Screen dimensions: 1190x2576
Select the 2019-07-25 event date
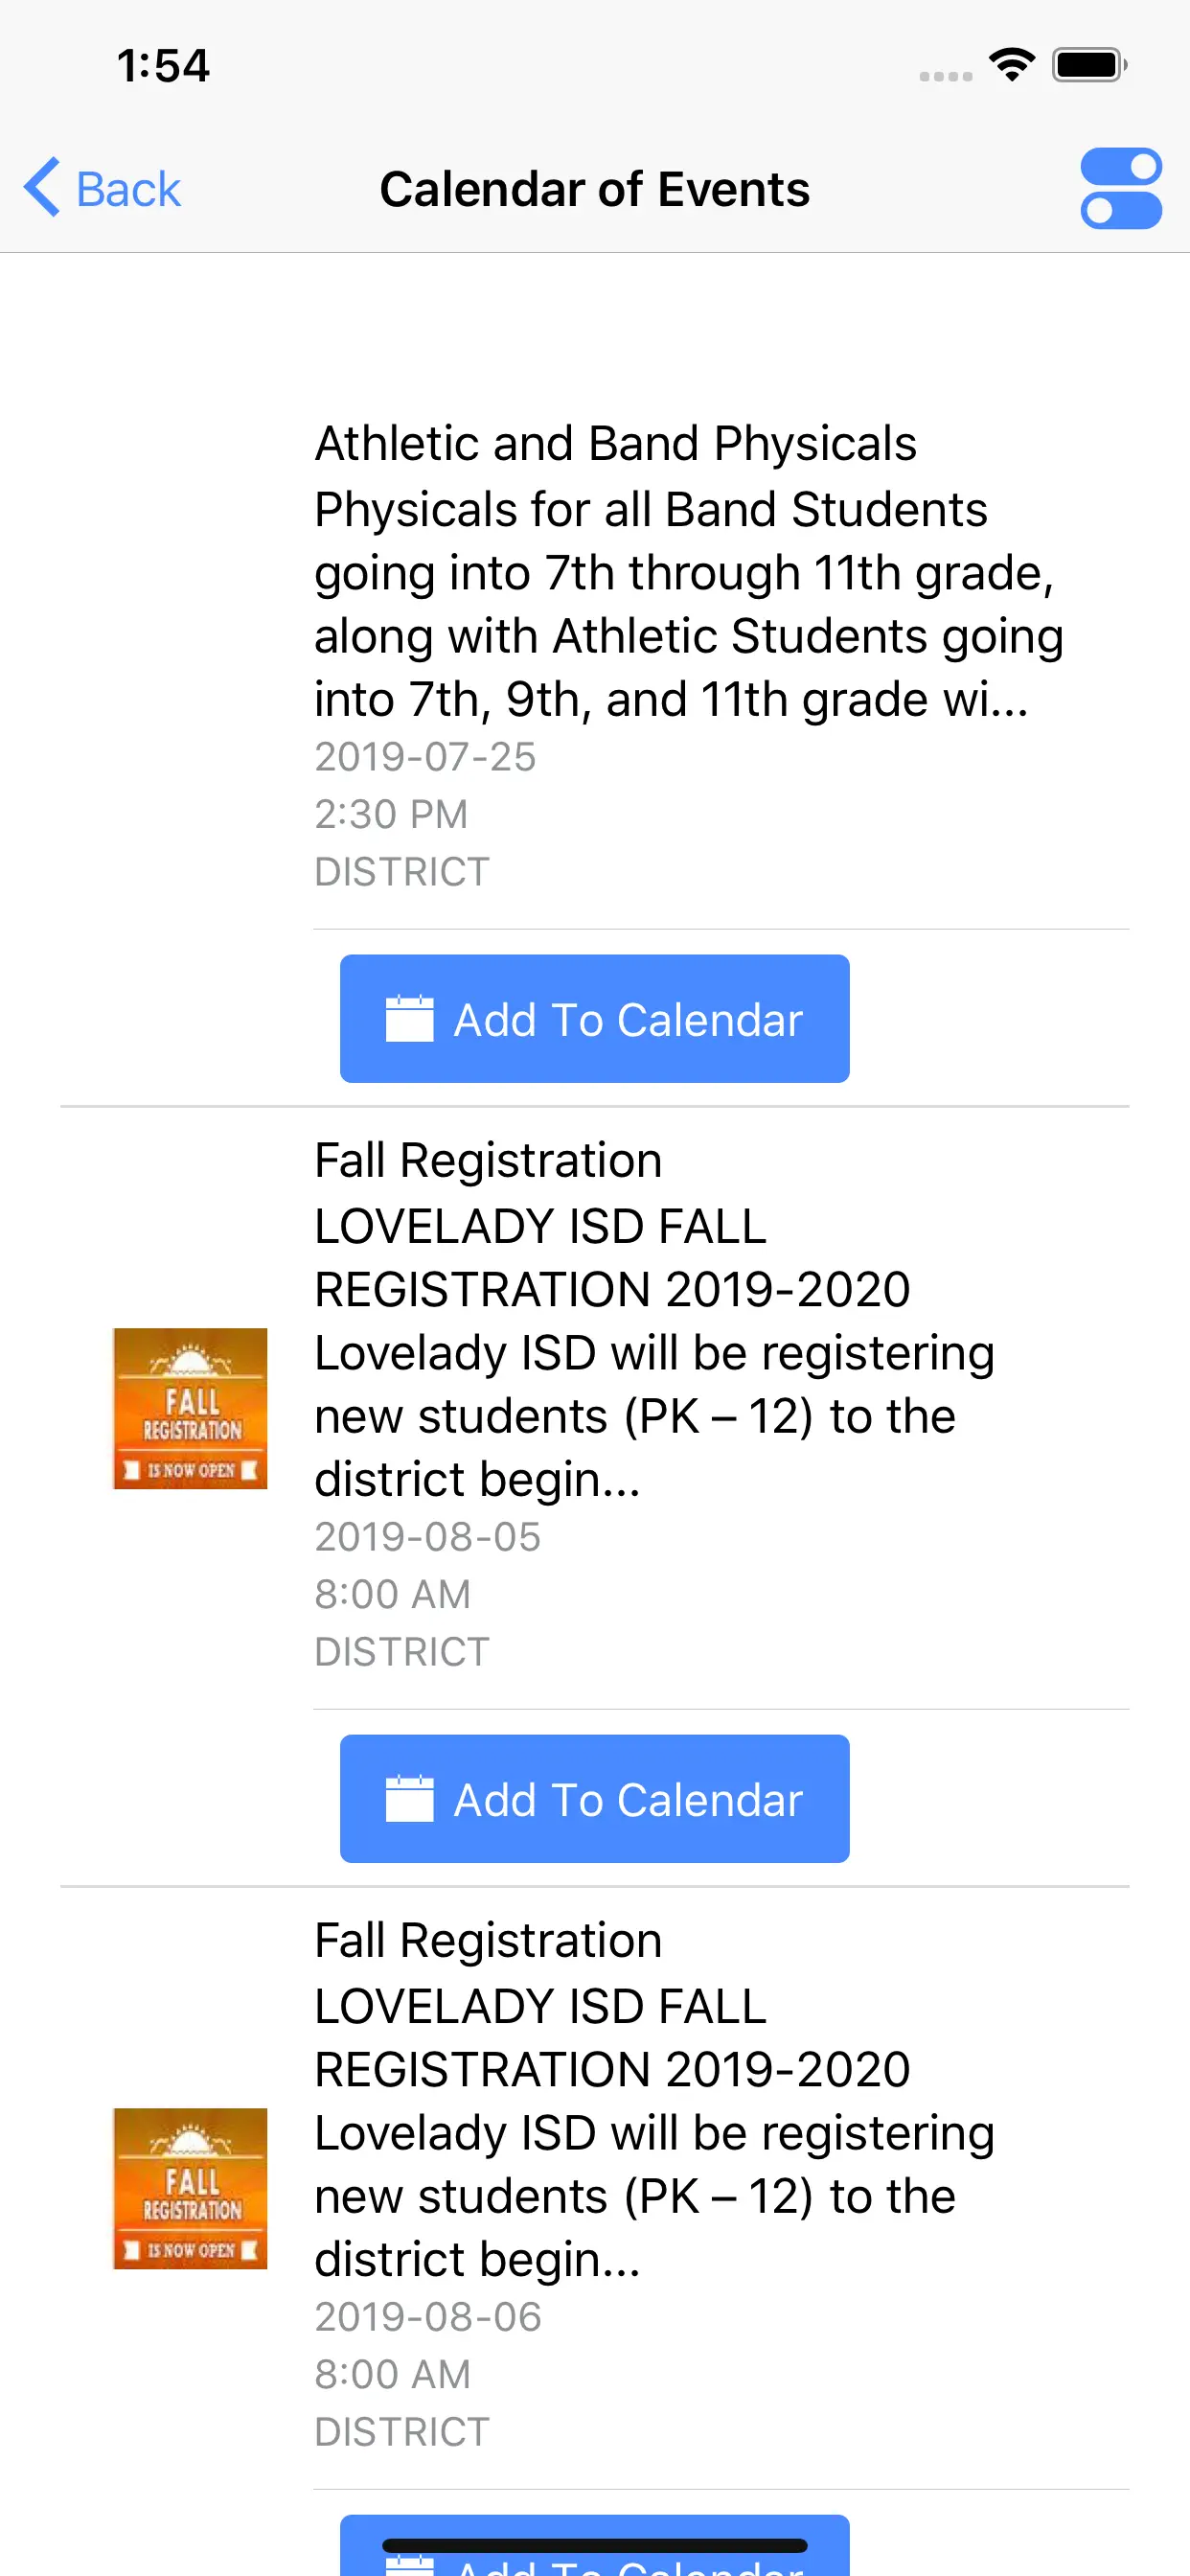tap(425, 757)
